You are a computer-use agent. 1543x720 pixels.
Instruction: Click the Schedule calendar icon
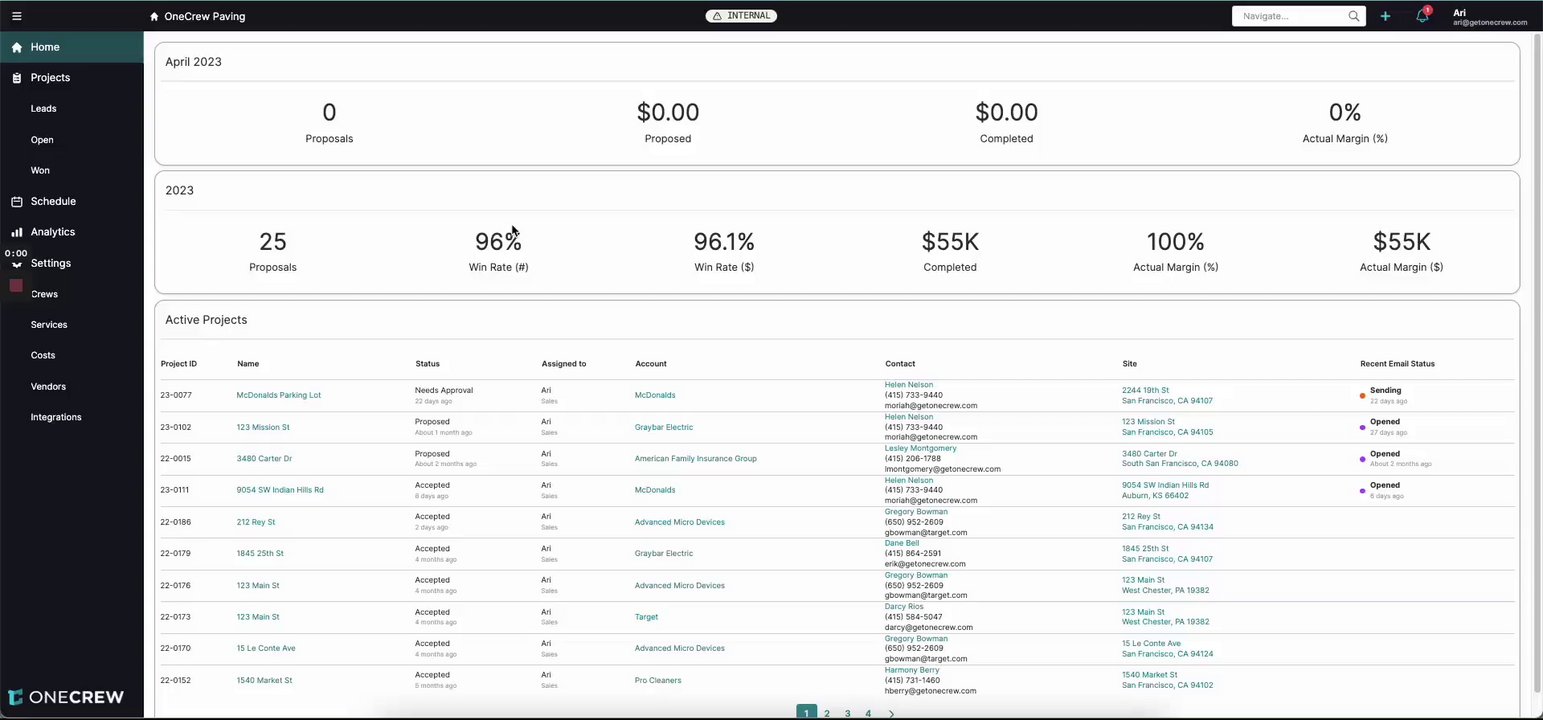pos(17,201)
